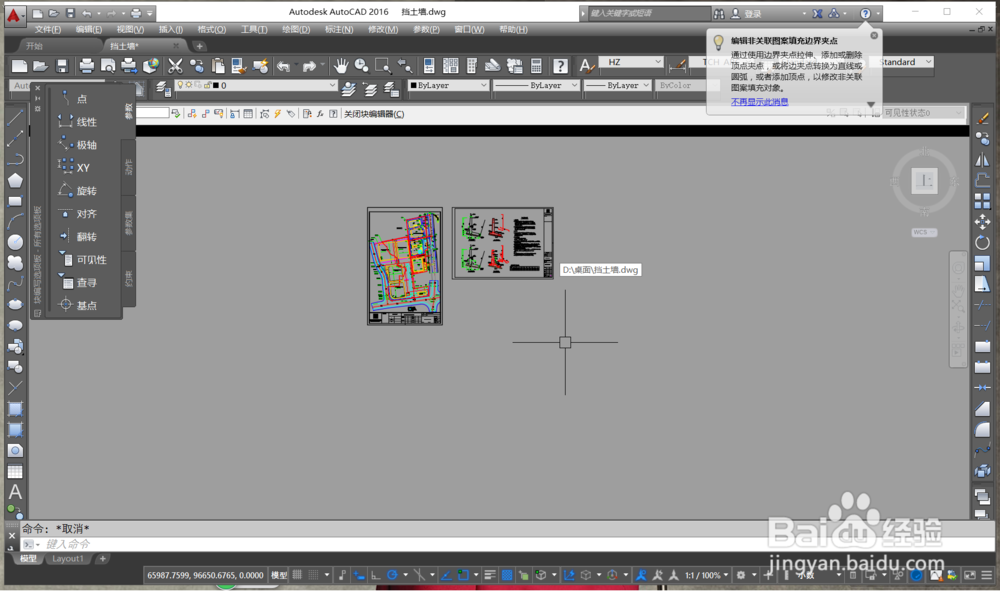The image size is (1000, 598).
Task: Select the Circle draw tool
Action: [x=15, y=242]
